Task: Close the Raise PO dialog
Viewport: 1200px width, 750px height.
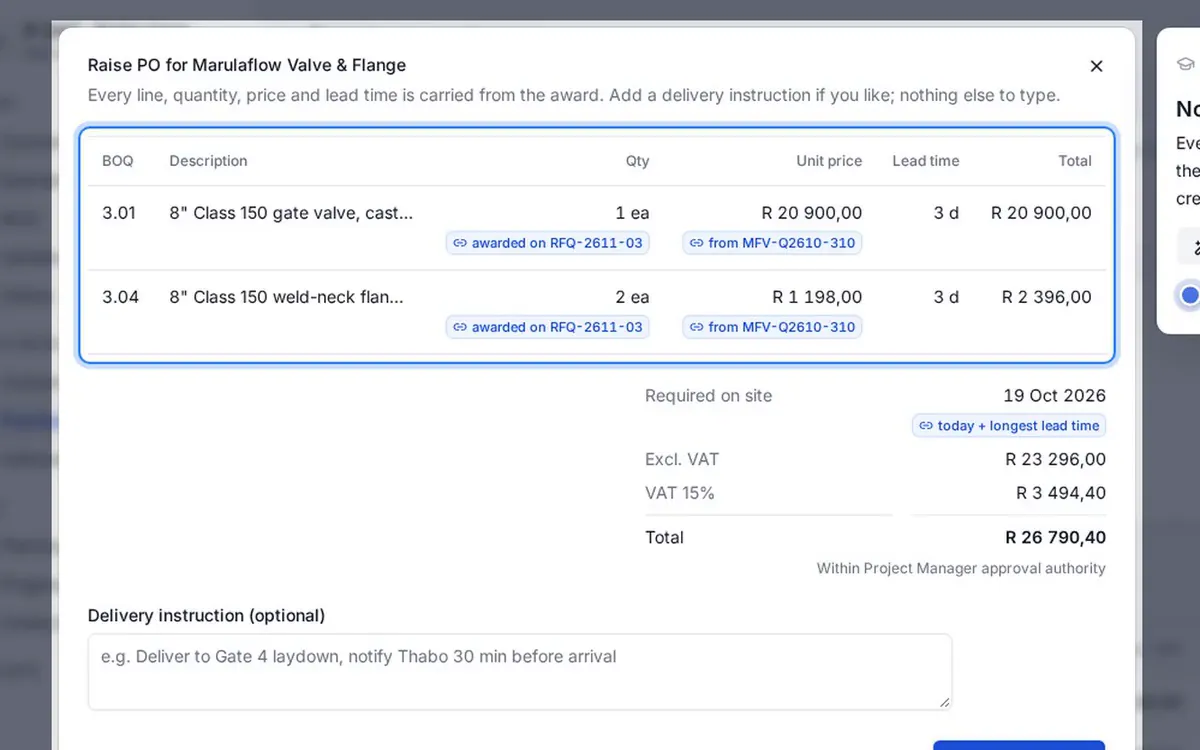Action: coord(1096,66)
